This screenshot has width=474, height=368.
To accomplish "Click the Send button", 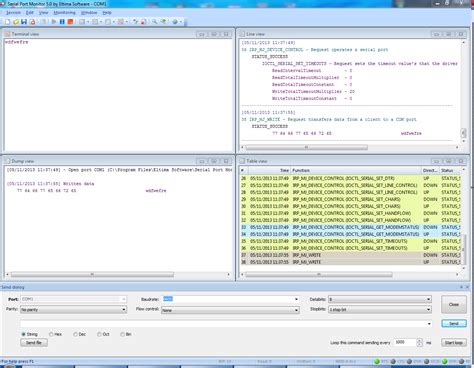I will [x=454, y=323].
